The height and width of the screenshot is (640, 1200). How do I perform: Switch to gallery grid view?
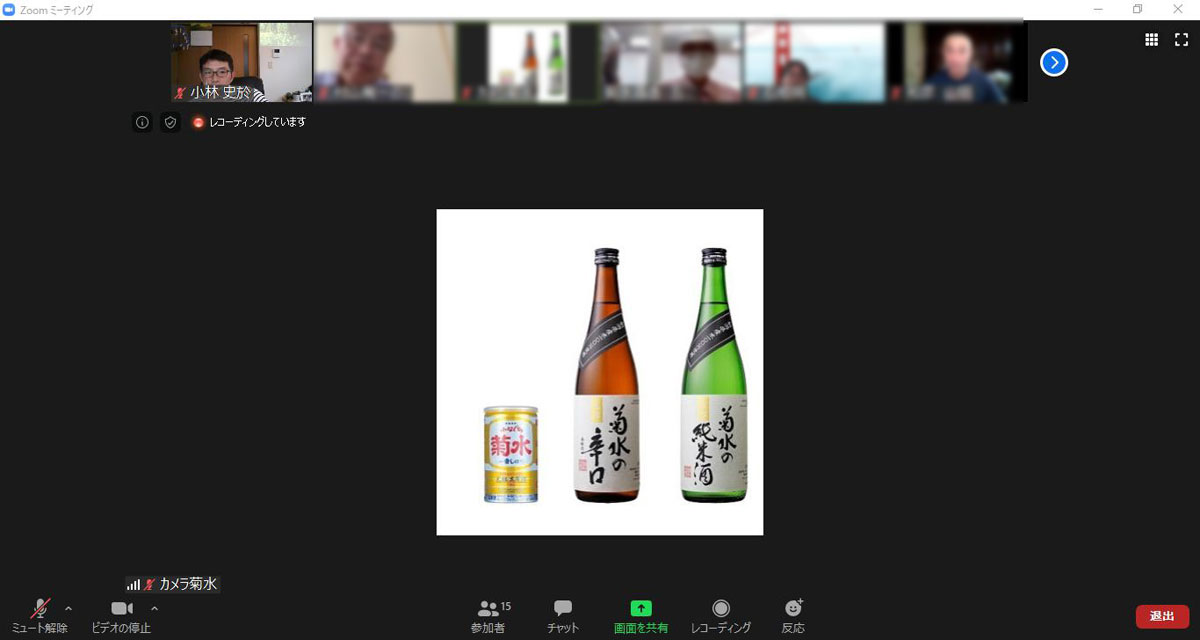point(1152,39)
